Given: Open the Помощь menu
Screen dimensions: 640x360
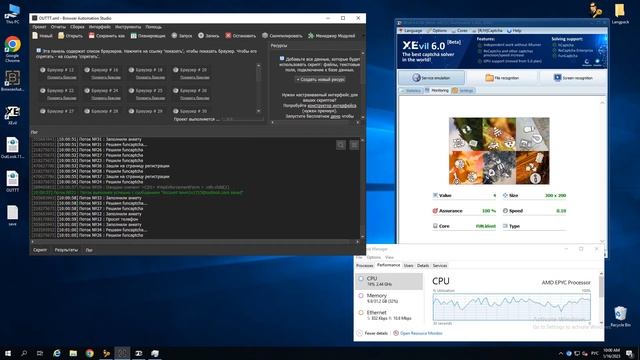Looking at the screenshot, I should (x=153, y=27).
